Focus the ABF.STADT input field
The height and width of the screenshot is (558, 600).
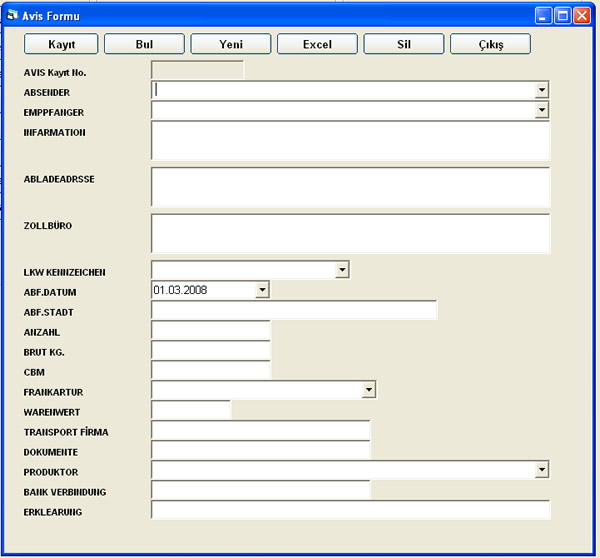(294, 310)
